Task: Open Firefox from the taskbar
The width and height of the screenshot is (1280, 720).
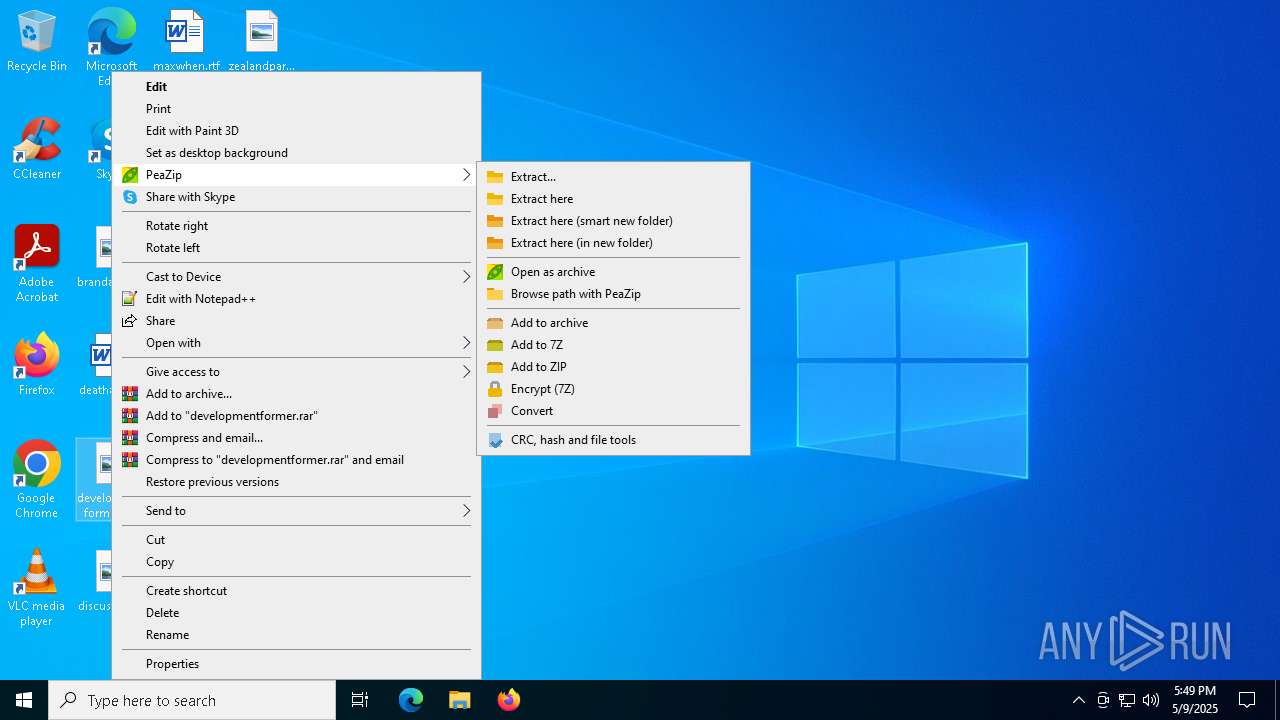Action: (x=508, y=700)
